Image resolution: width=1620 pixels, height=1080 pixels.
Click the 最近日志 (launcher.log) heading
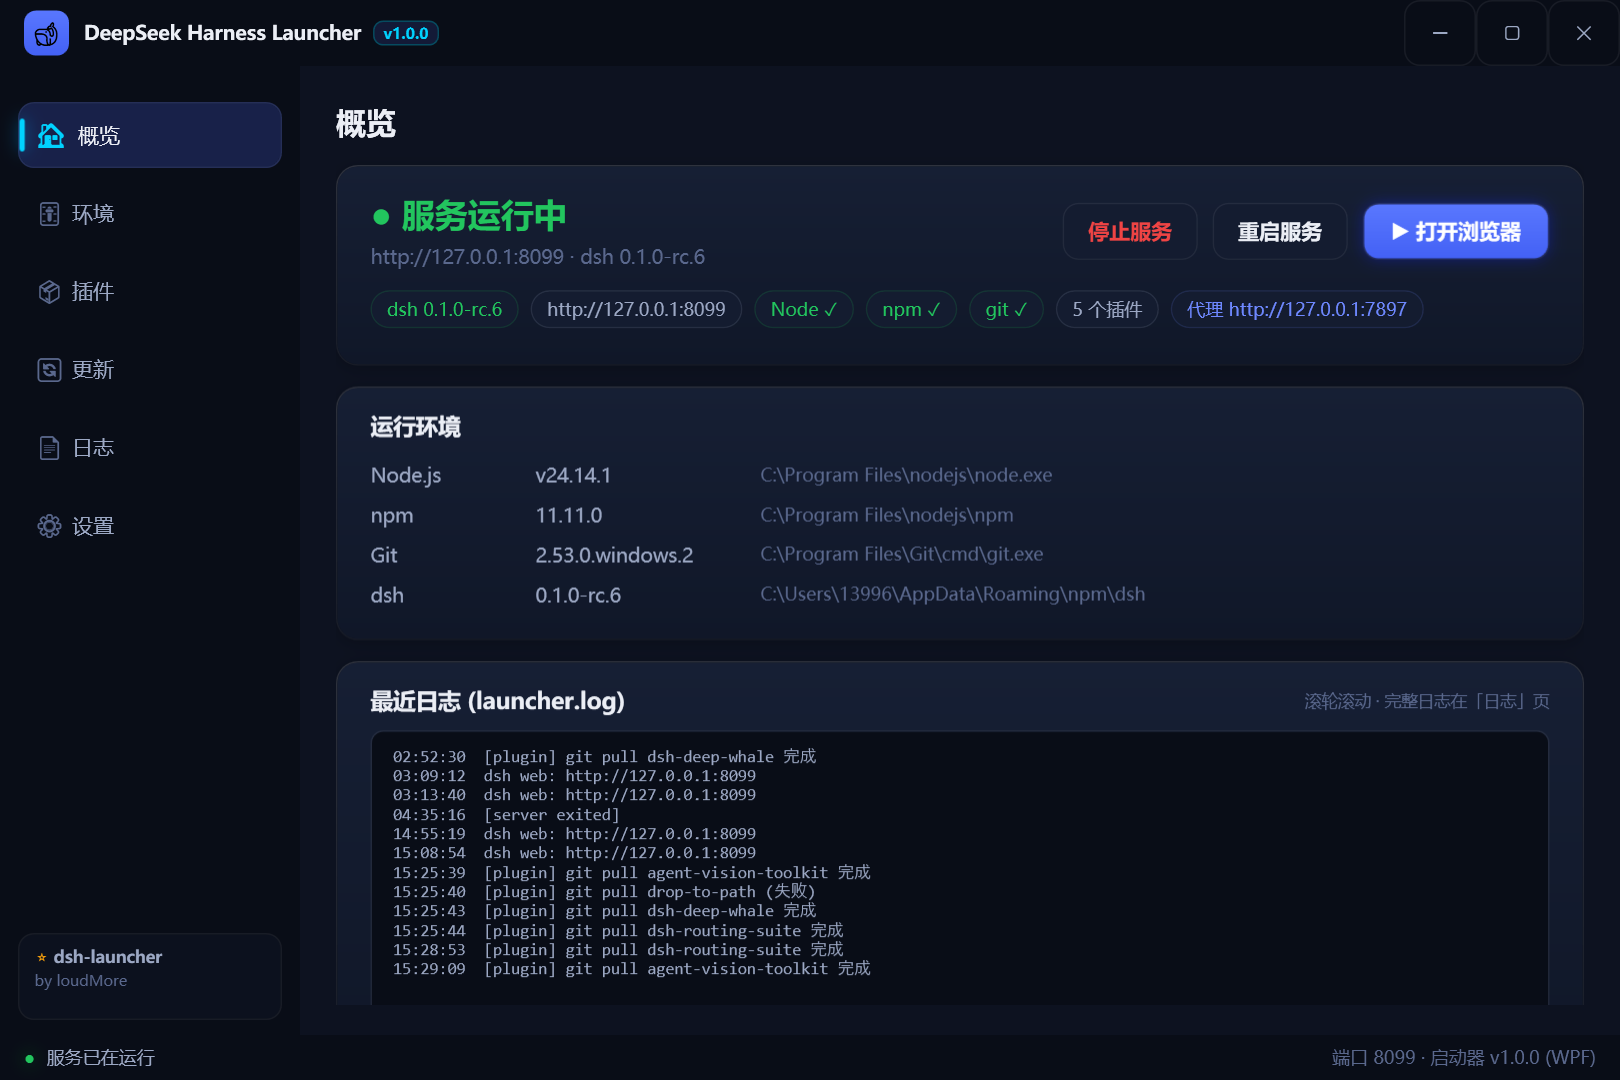pos(498,701)
